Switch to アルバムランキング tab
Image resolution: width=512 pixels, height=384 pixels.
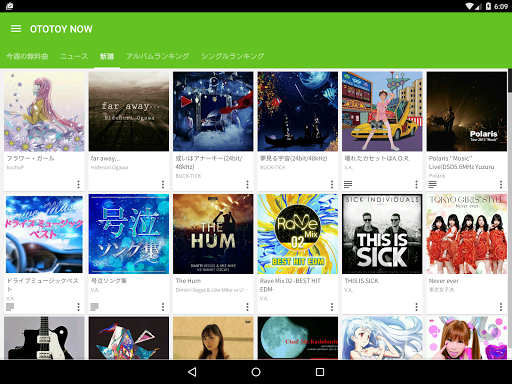(157, 56)
